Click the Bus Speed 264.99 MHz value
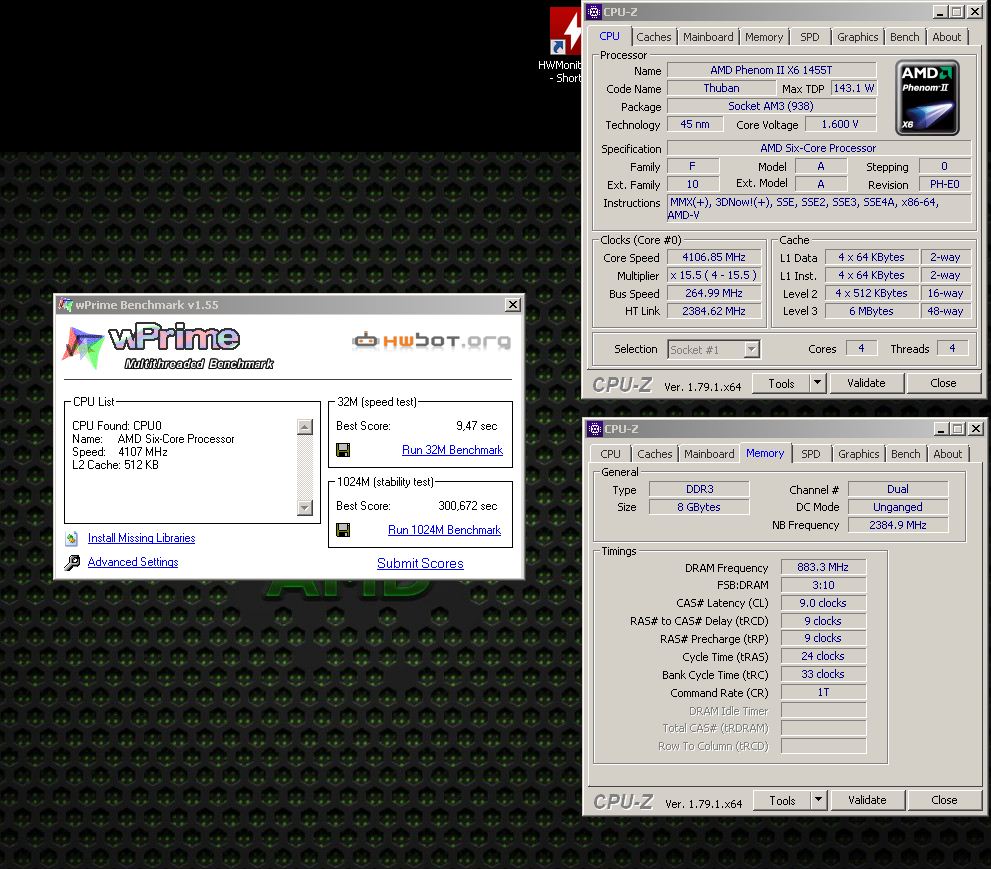The width and height of the screenshot is (991, 869). (714, 293)
